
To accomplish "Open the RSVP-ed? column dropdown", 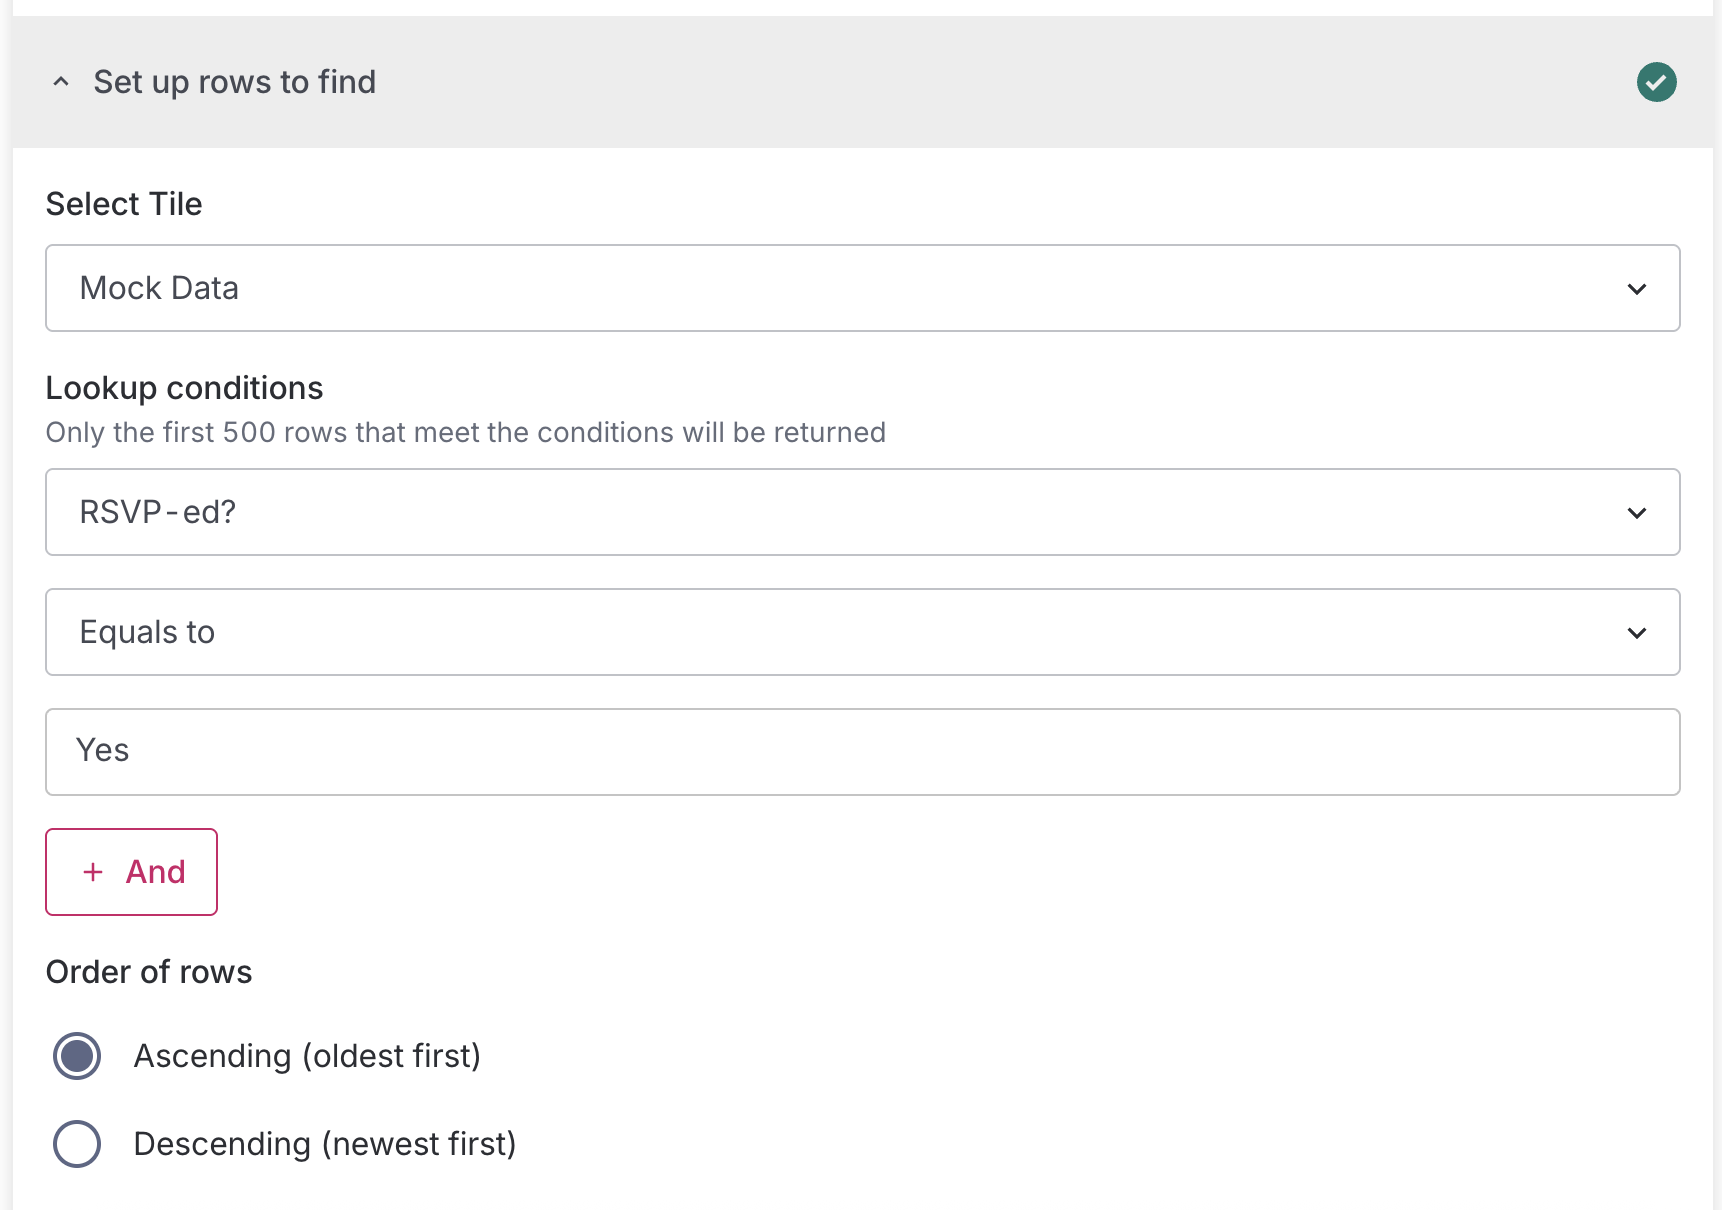I will pos(861,512).
